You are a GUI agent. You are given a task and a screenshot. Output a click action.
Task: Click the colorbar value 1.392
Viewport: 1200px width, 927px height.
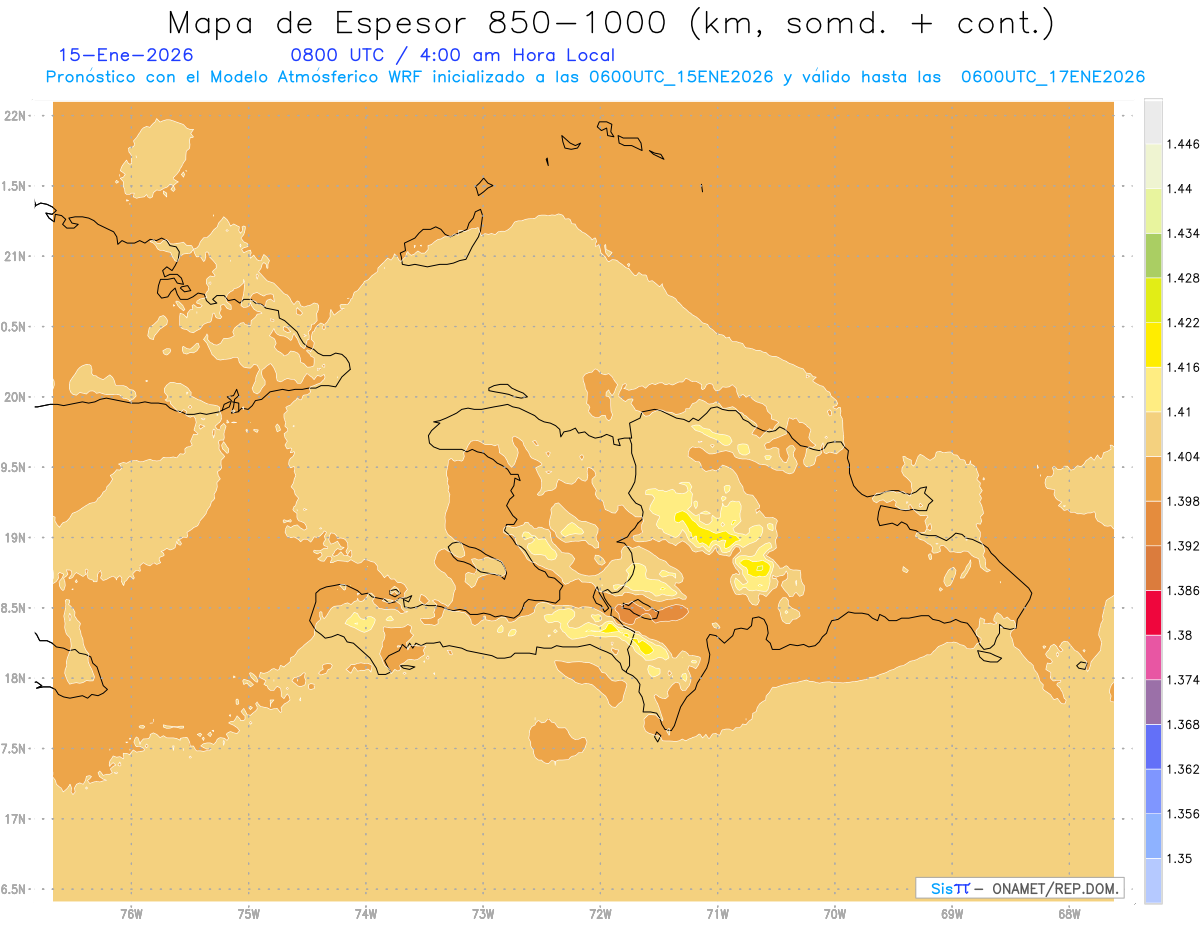click(x=1183, y=546)
